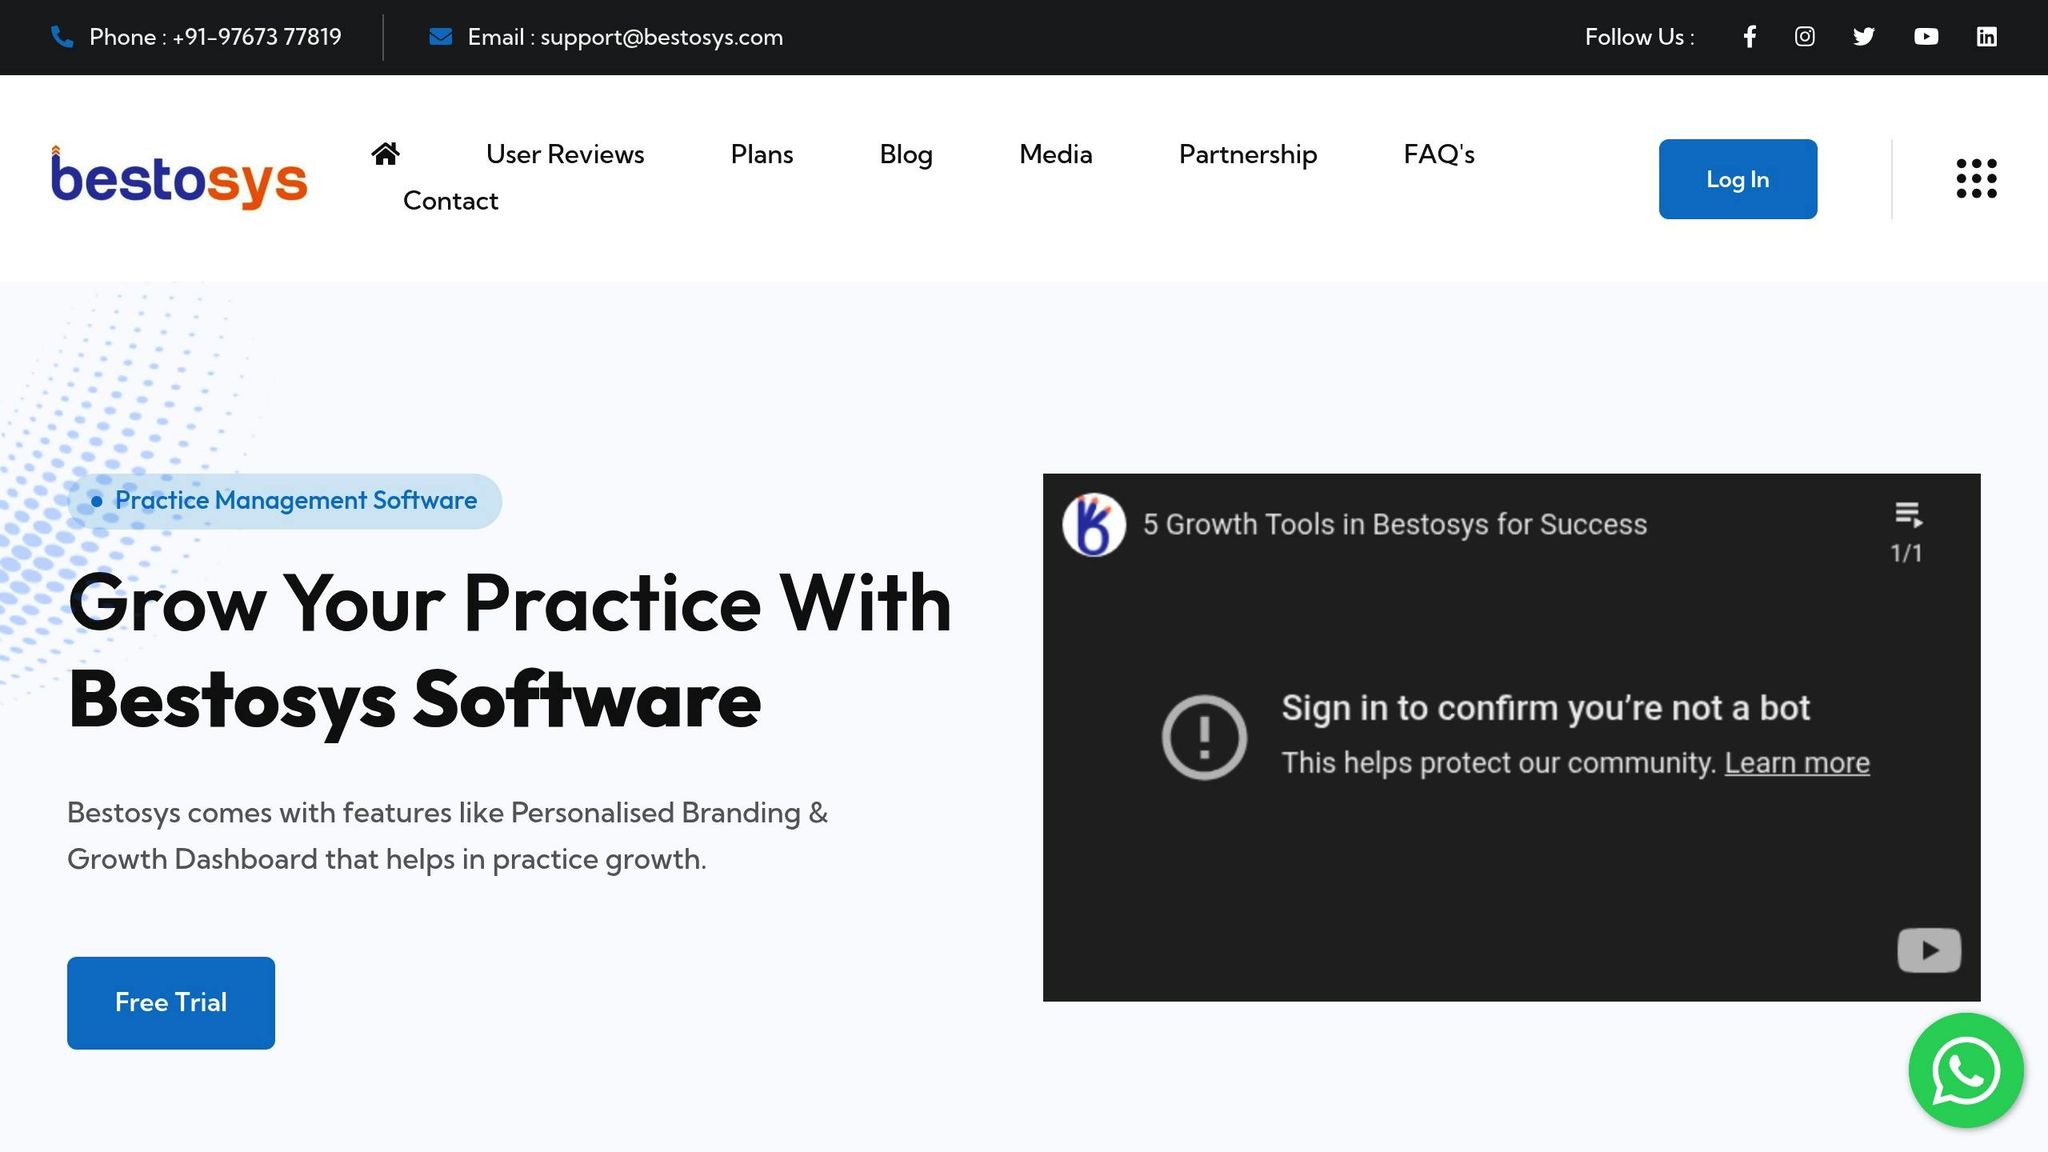Start the Free Trial button
The image size is (2048, 1152).
pos(171,1003)
